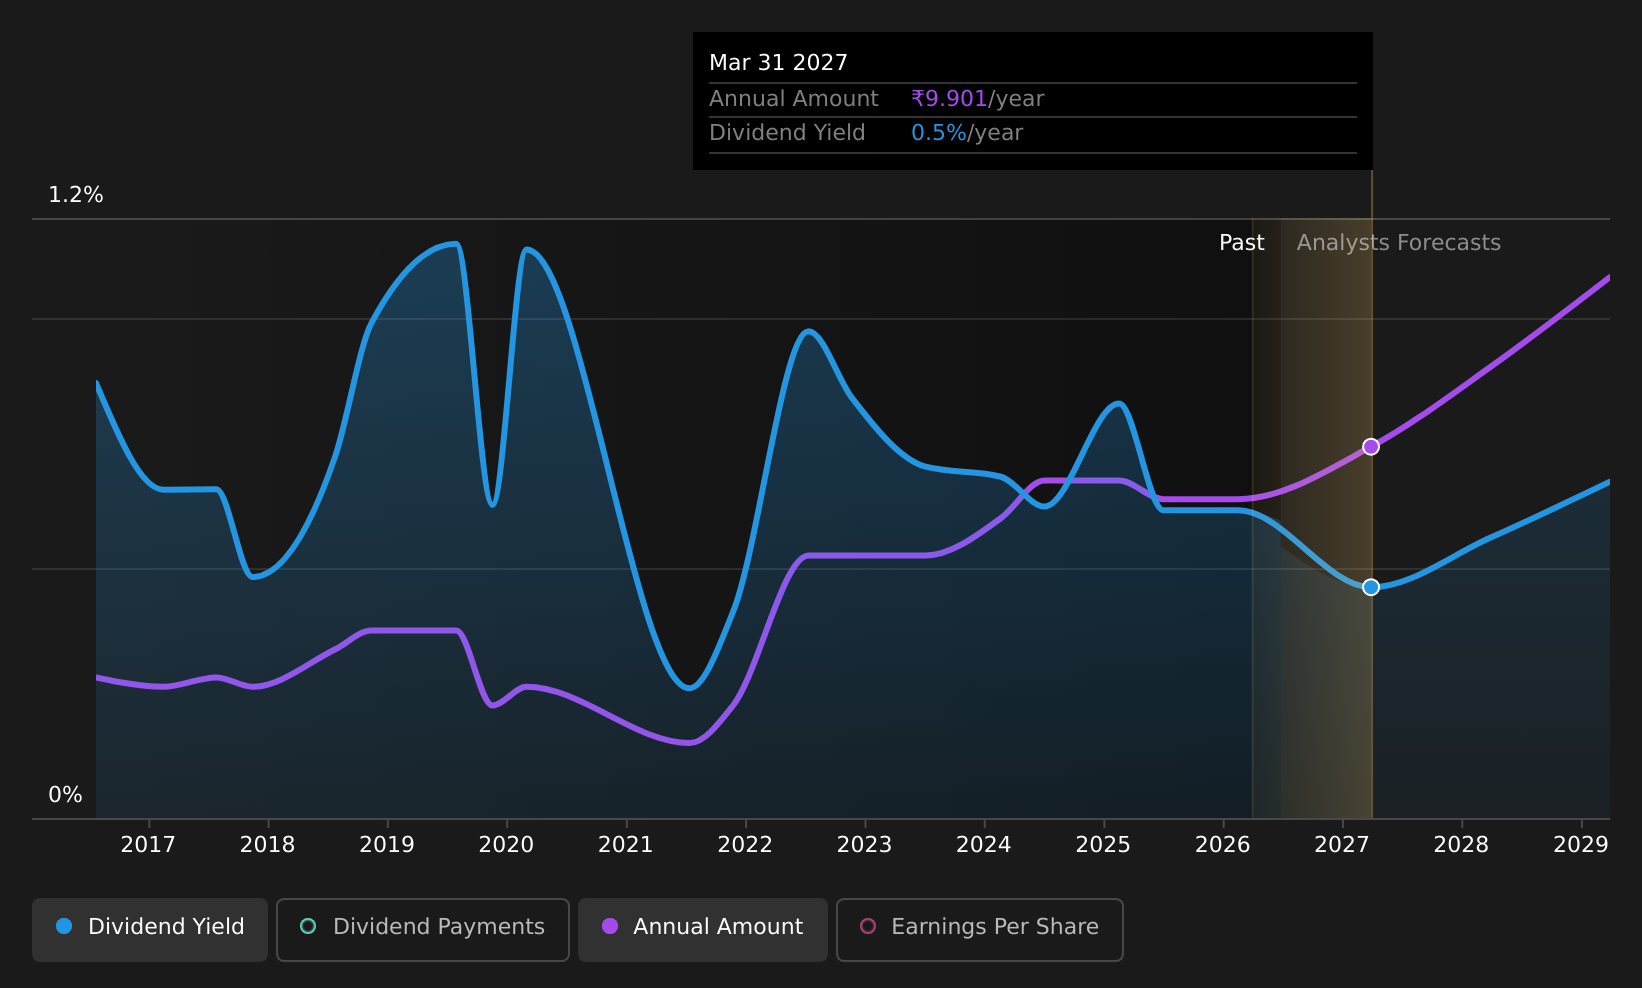The height and width of the screenshot is (988, 1642).
Task: Click the 2020 x-axis year label
Action: click(x=506, y=845)
